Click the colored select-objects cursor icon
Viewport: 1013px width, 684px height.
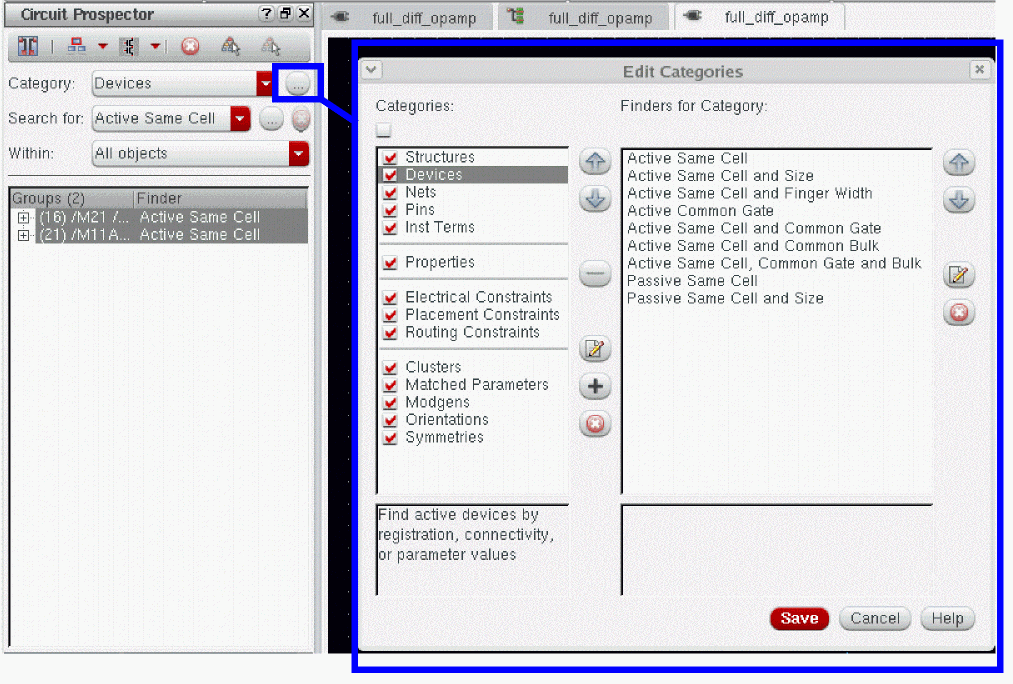pos(231,46)
